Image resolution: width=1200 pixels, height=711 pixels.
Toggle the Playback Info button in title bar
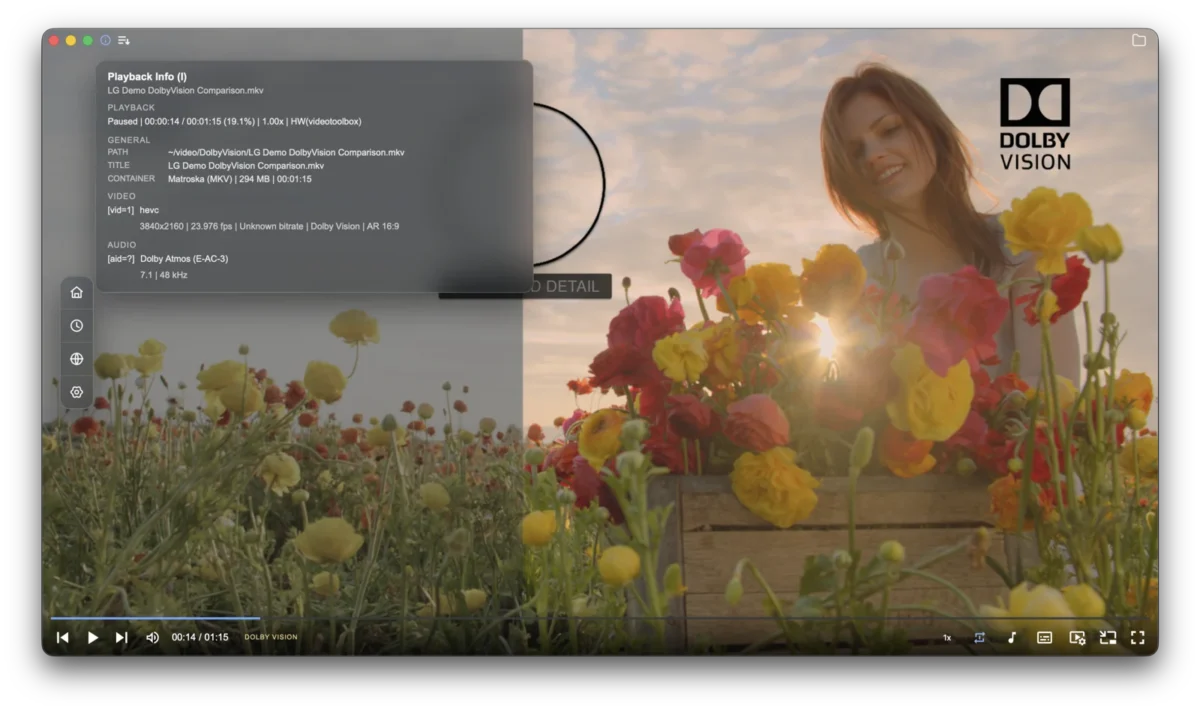click(x=105, y=40)
